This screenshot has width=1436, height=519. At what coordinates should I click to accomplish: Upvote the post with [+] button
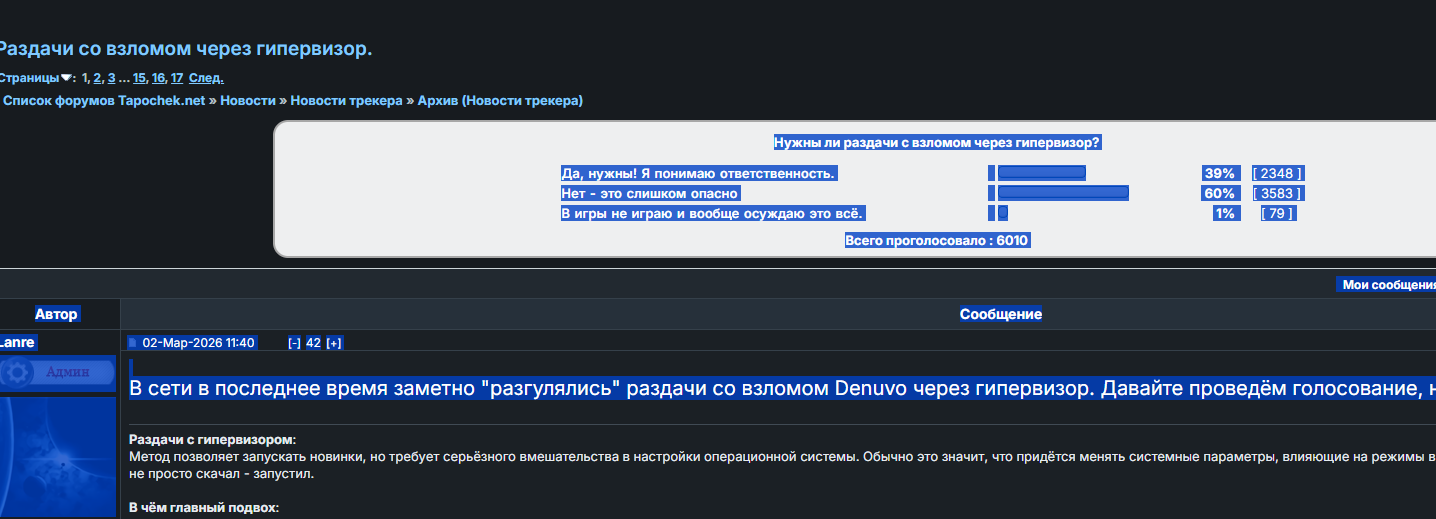tap(334, 343)
